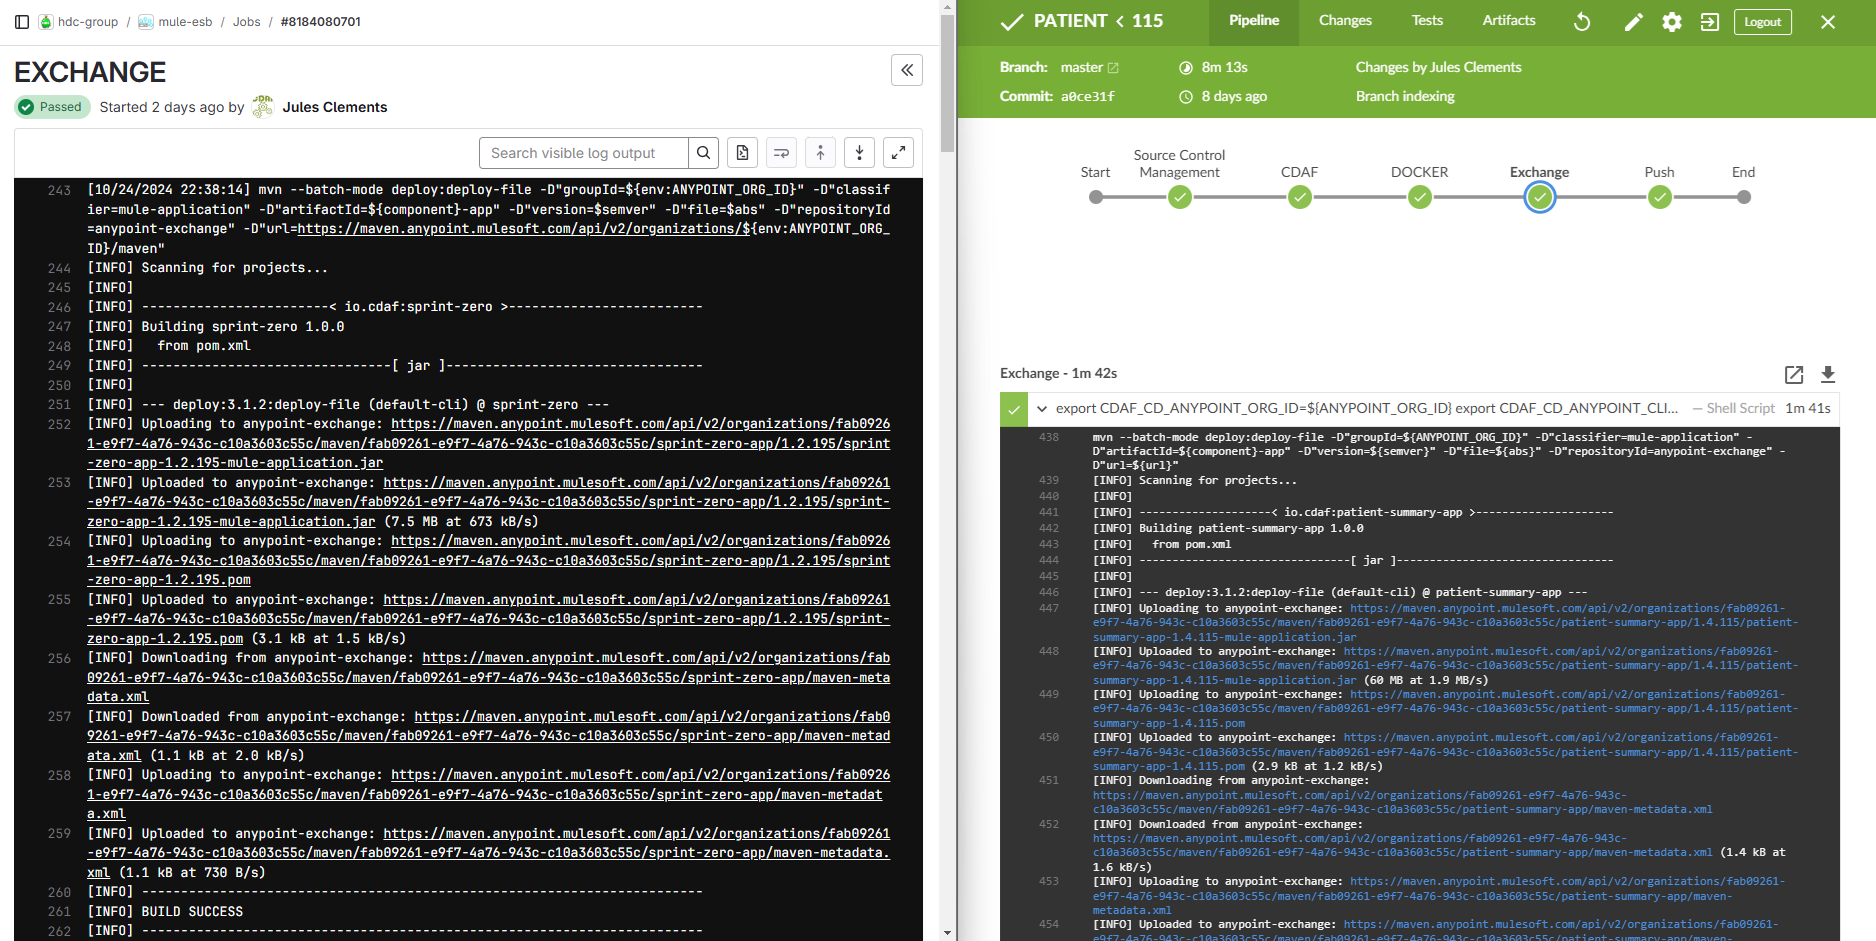Open pipeline configuration gear icon

point(1672,22)
